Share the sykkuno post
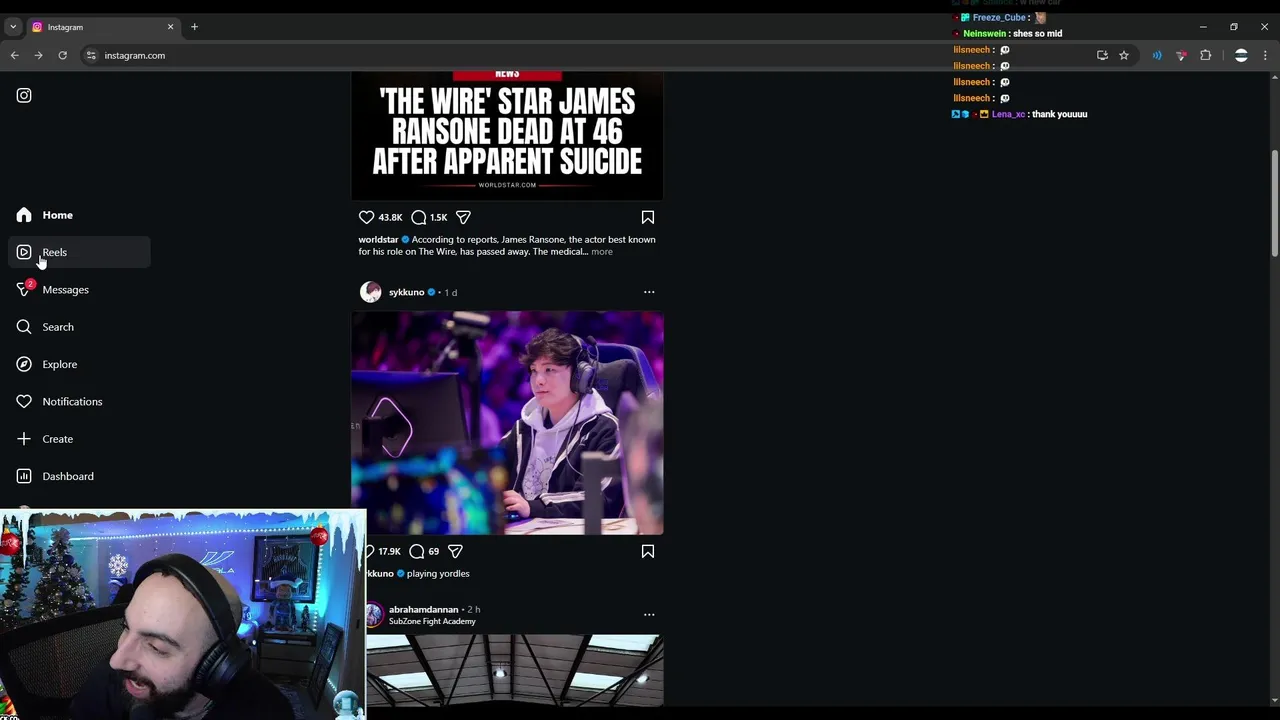This screenshot has width=1280, height=720. pos(455,551)
